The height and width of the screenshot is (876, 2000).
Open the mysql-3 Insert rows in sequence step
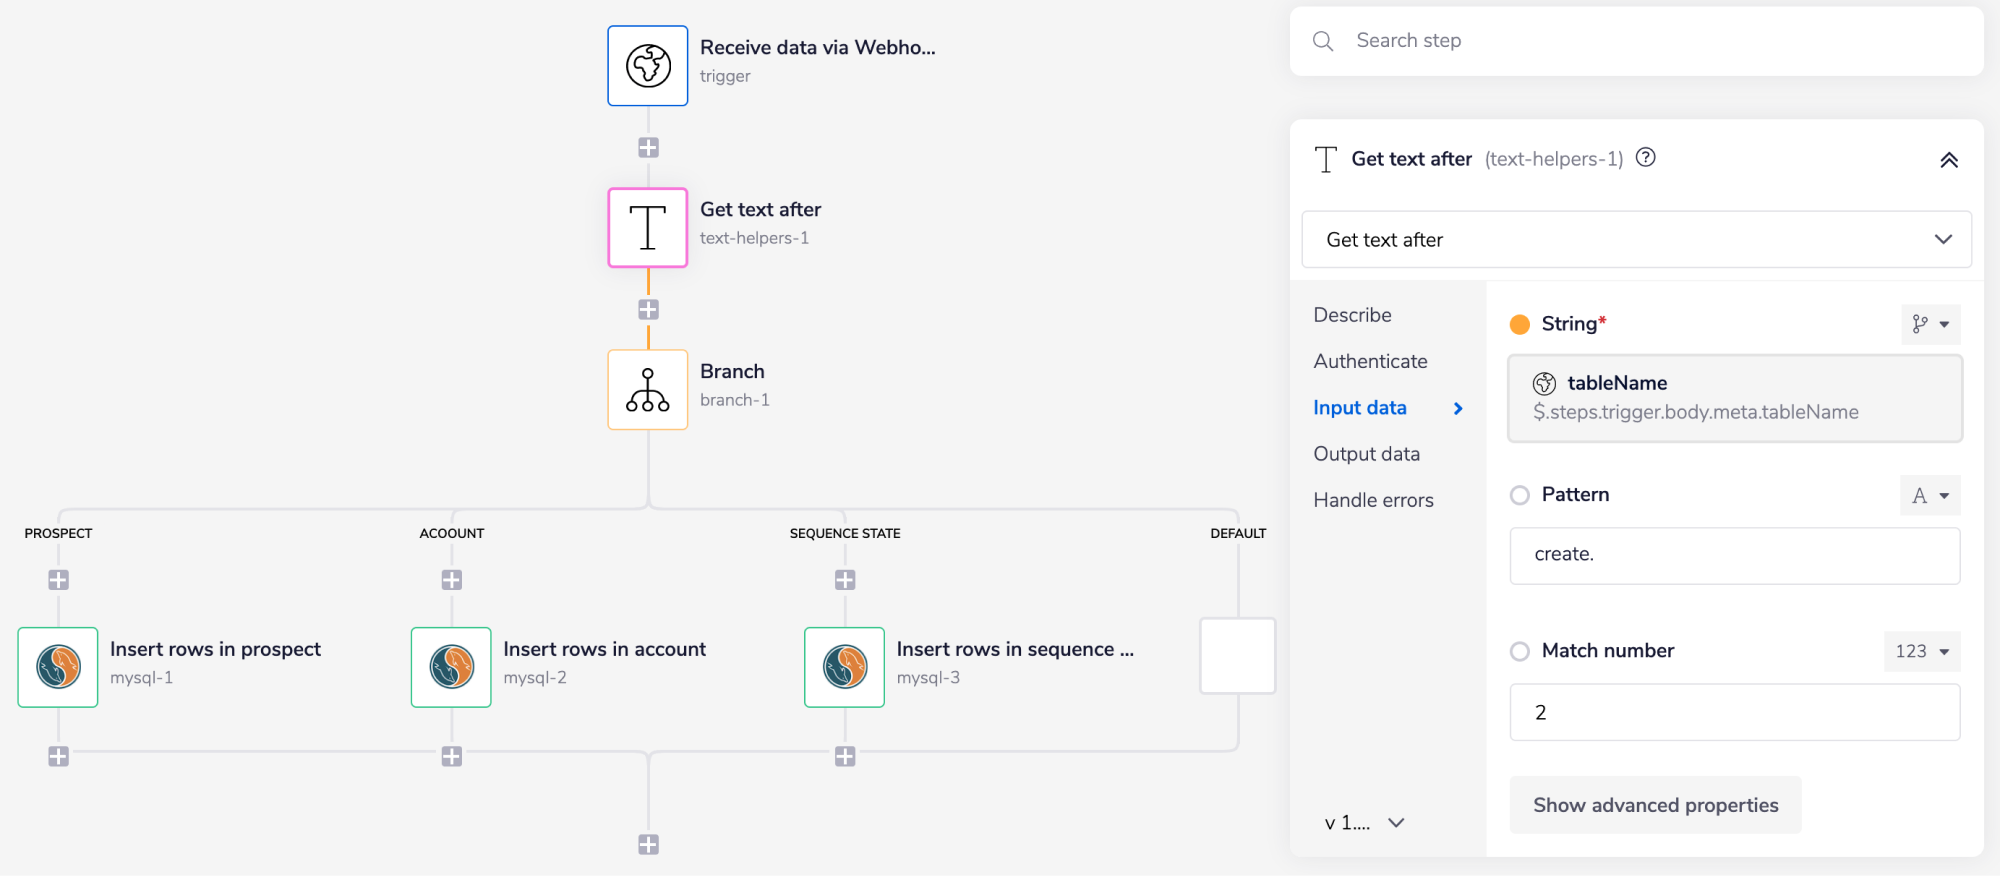pos(845,667)
